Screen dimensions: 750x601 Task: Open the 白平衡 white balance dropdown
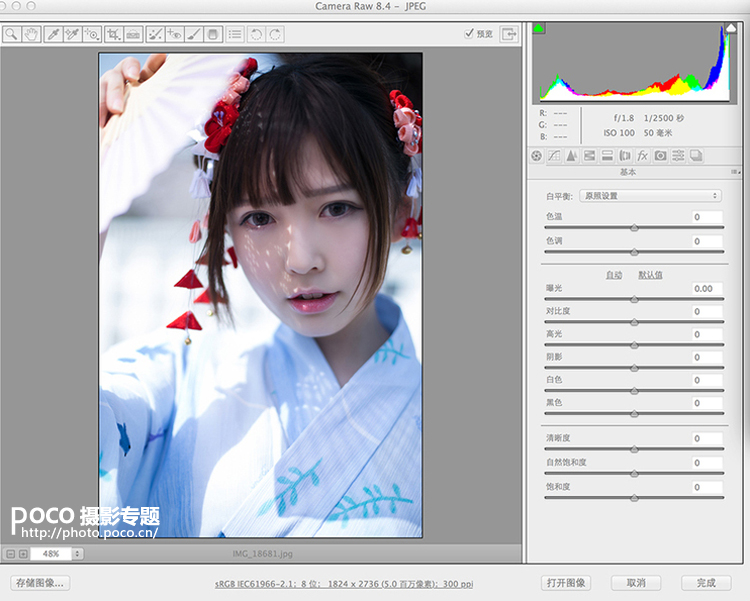point(651,196)
